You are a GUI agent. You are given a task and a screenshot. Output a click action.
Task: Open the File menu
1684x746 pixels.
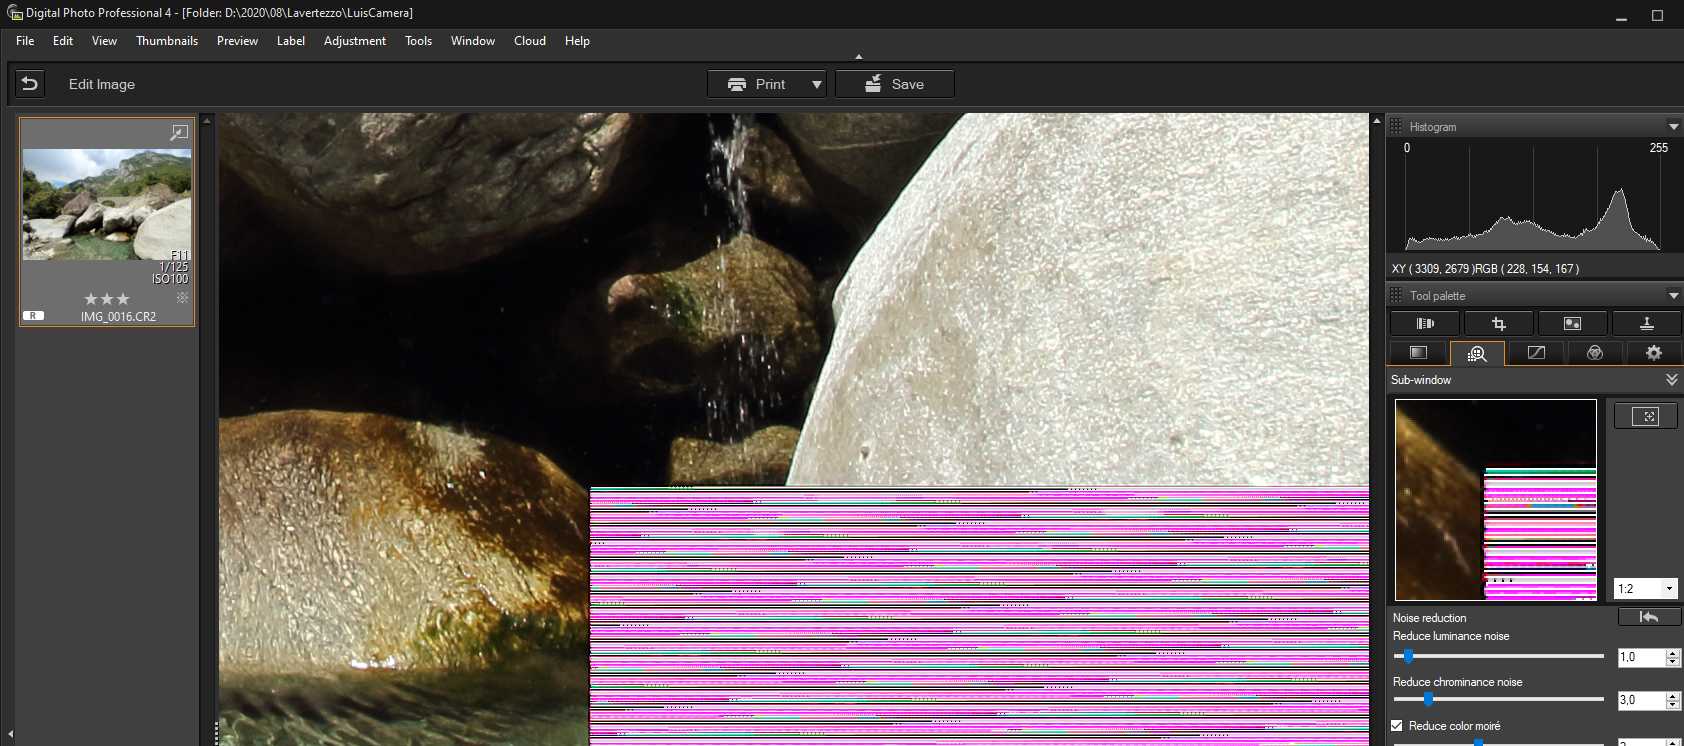click(x=25, y=41)
